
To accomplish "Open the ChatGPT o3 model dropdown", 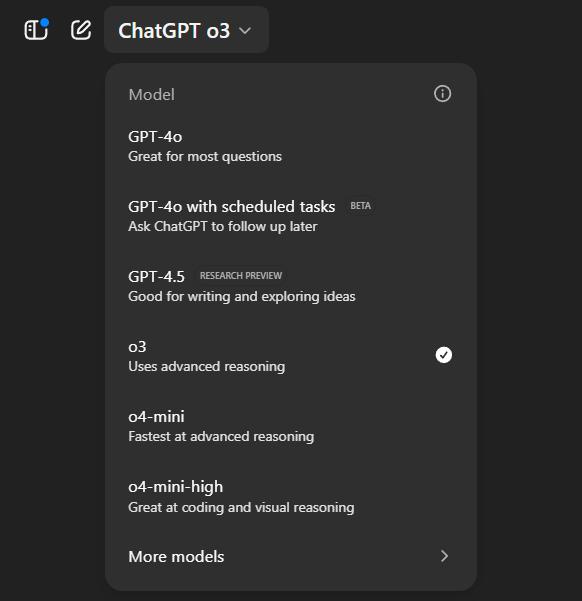I will coord(186,30).
